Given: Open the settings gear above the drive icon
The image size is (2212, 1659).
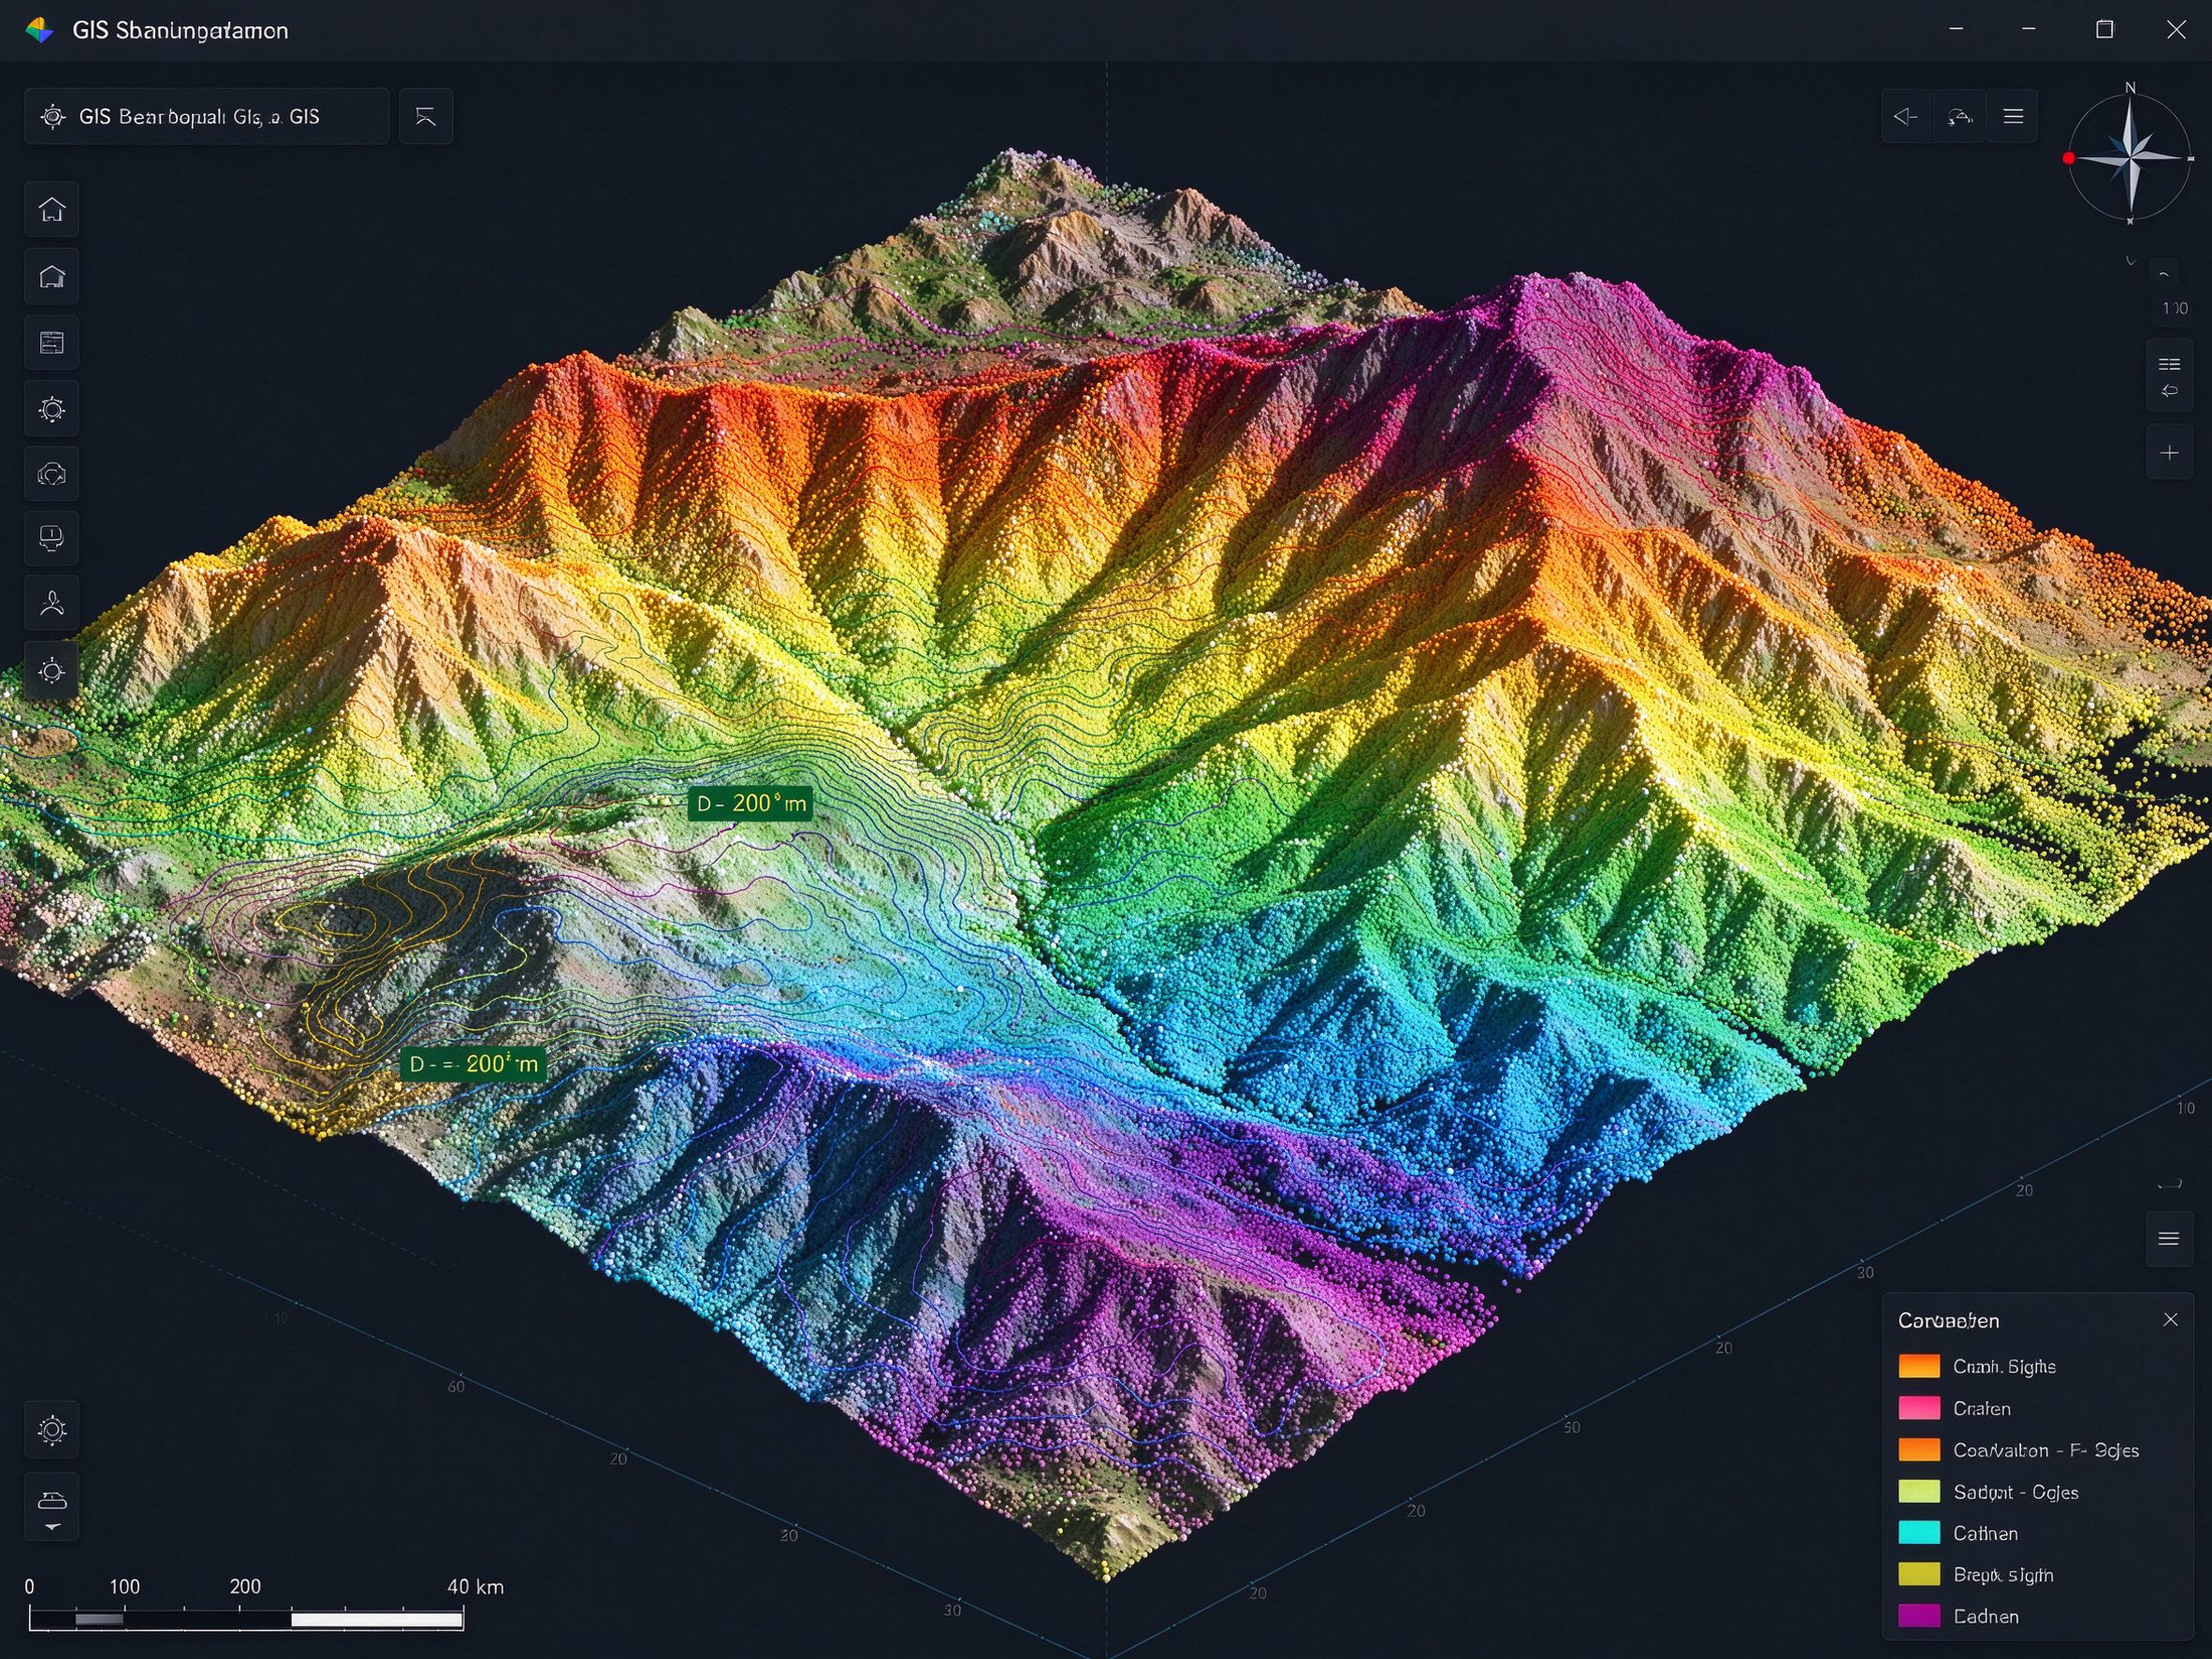Looking at the screenshot, I should coord(52,1429).
